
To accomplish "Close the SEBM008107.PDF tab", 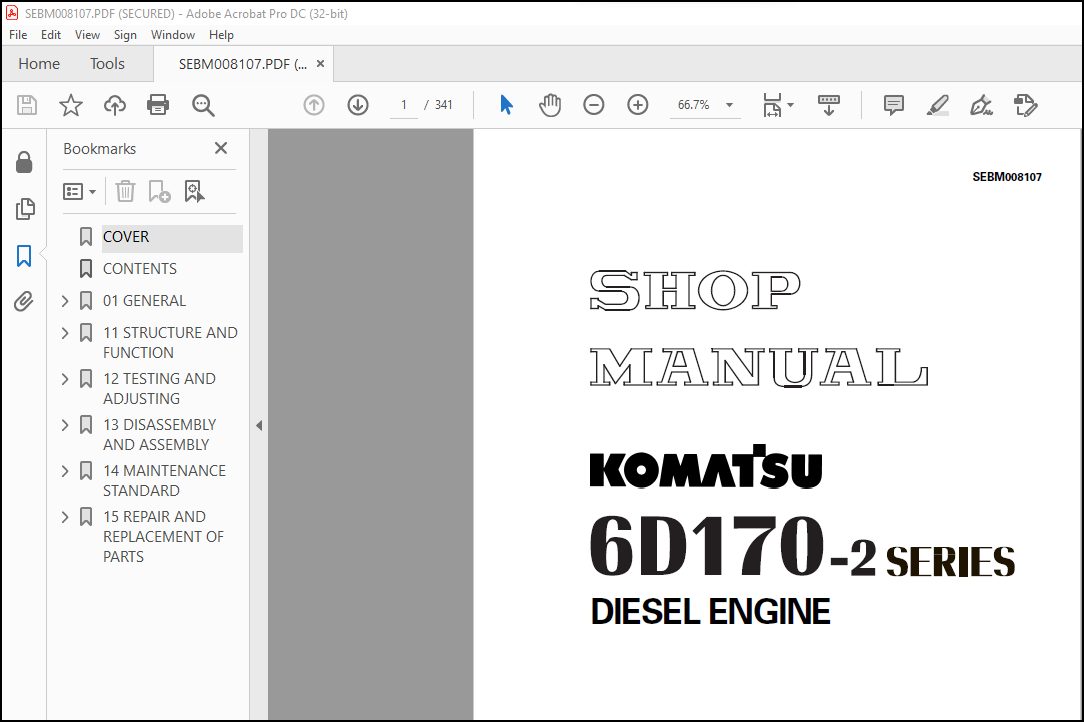I will point(320,64).
